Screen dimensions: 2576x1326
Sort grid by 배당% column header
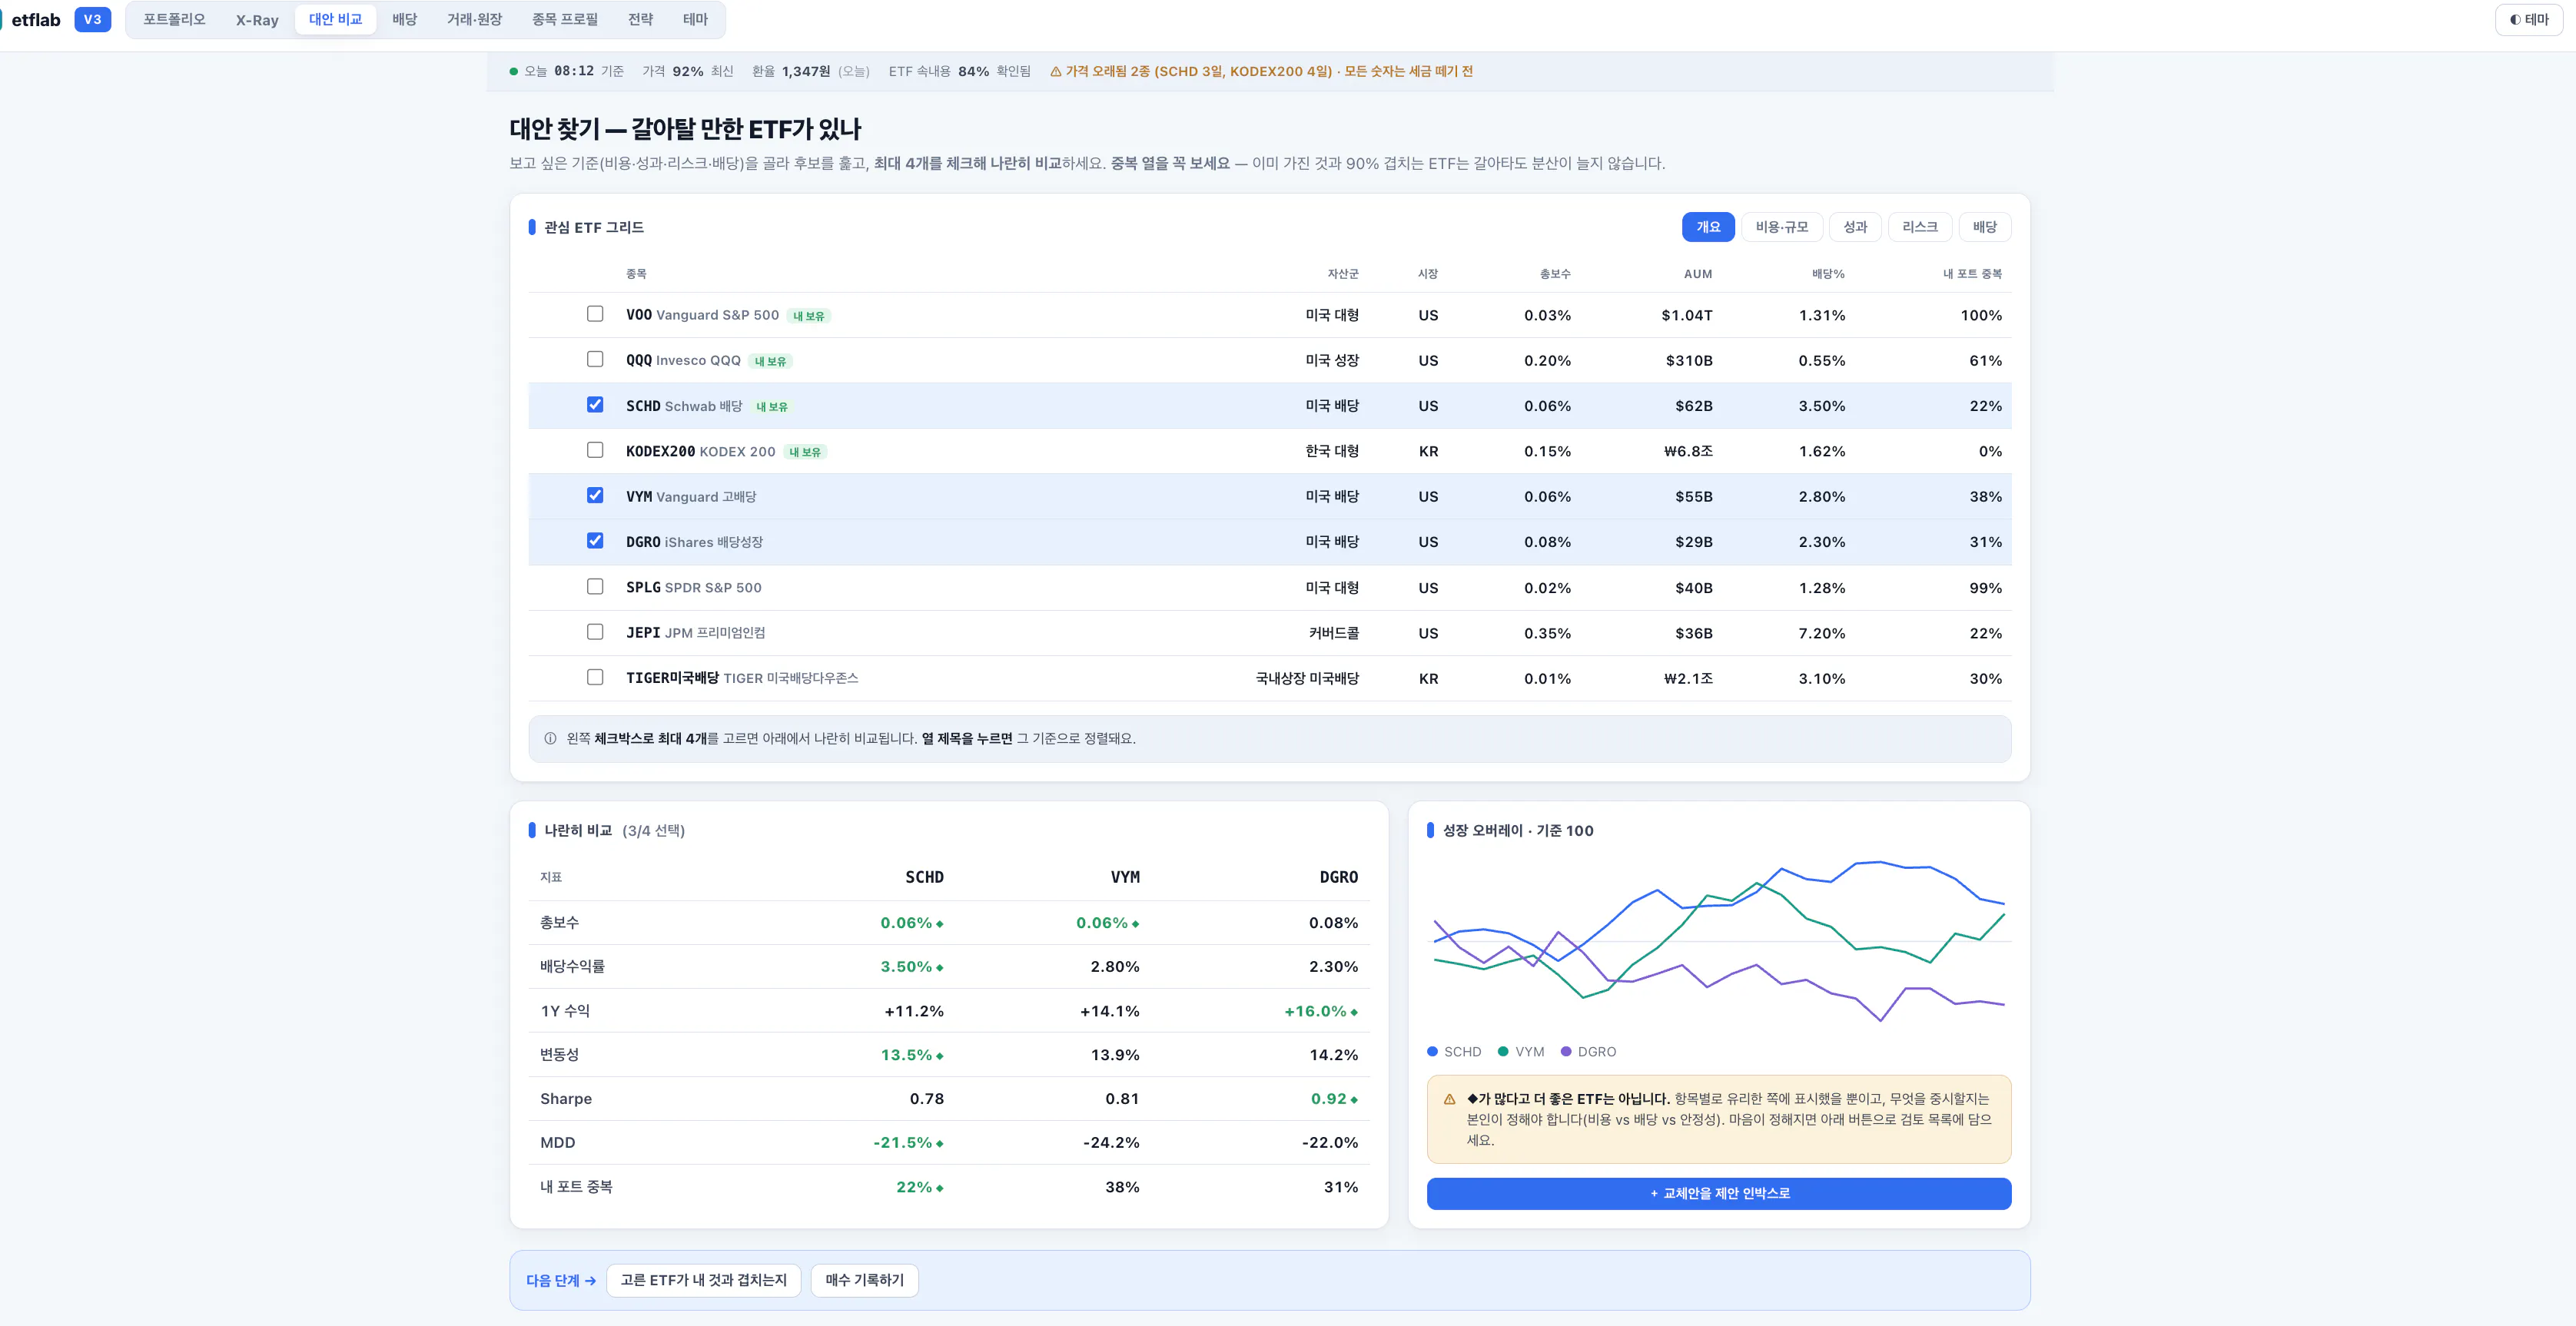click(x=1828, y=274)
